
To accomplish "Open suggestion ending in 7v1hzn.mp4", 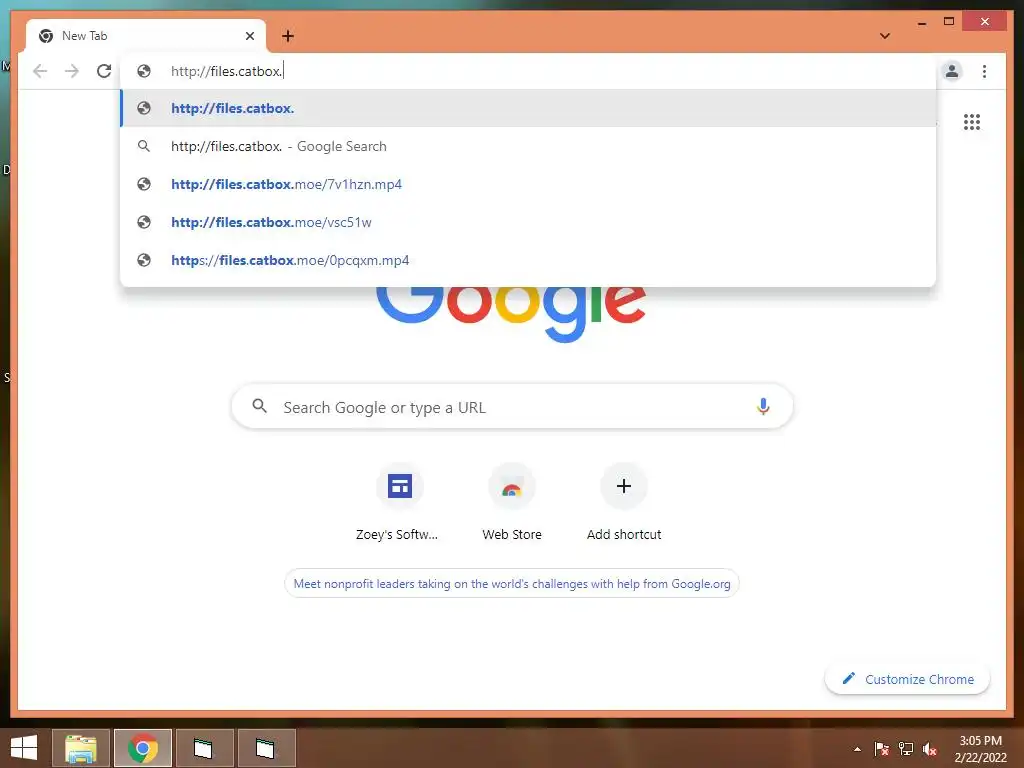I will click(528, 184).
